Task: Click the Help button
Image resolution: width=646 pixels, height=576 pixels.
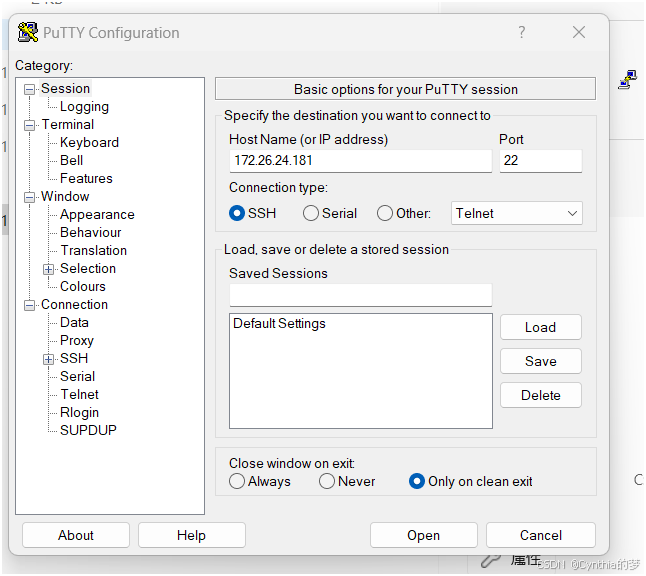Action: (192, 536)
